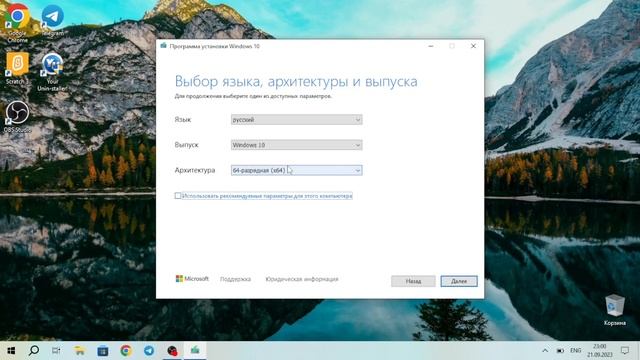The width and height of the screenshot is (640, 360).
Task: Open Telegram from the taskbar
Action: point(149,350)
